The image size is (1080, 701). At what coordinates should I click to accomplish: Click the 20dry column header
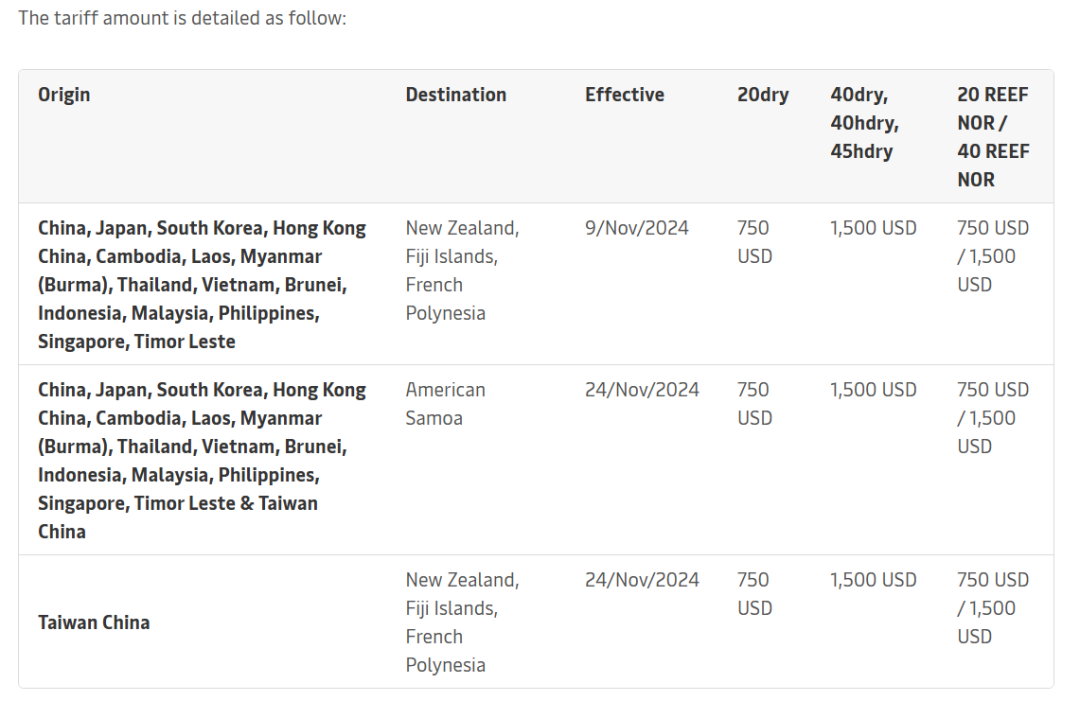point(762,95)
